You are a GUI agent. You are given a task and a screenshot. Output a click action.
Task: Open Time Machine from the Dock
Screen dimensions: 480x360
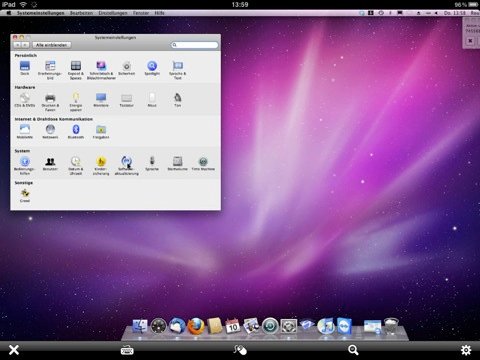(270, 326)
